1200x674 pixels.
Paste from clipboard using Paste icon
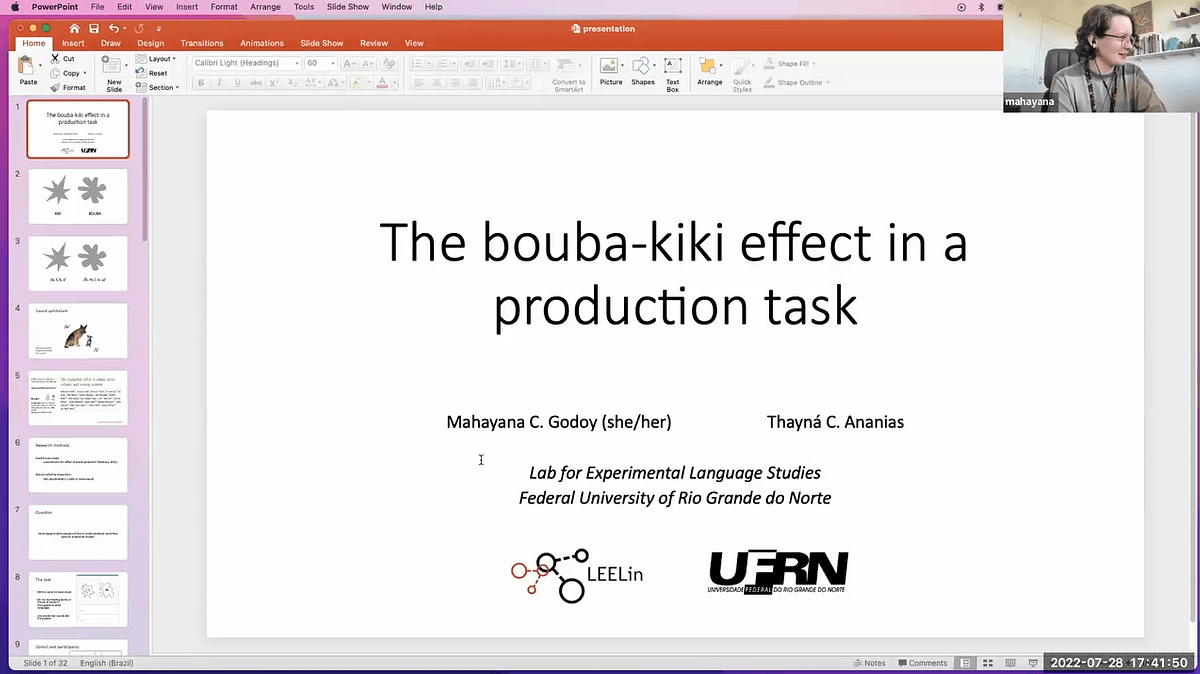pos(25,65)
